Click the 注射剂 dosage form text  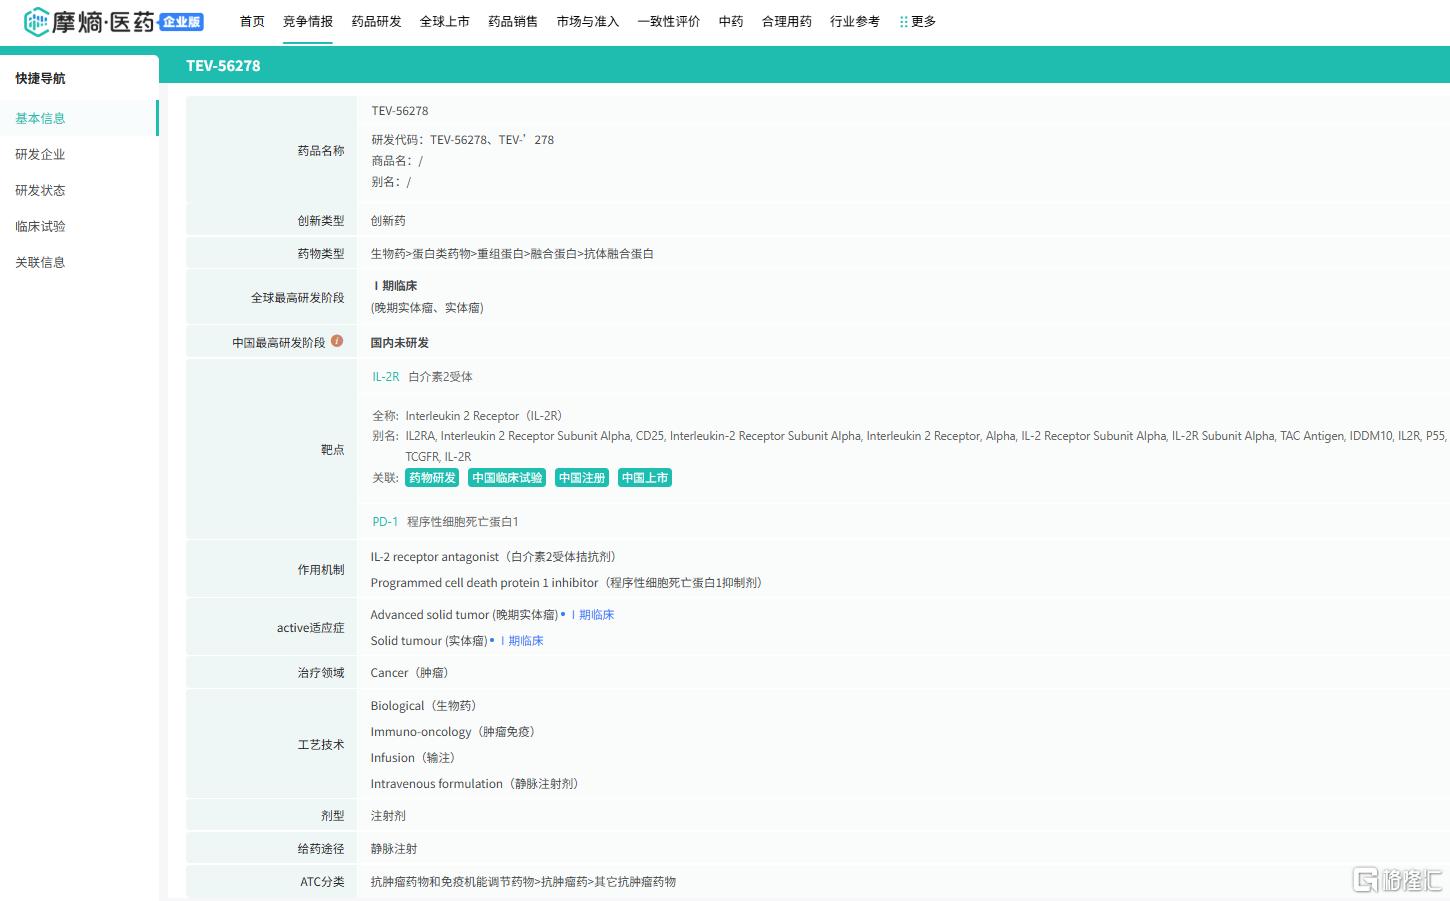coord(388,816)
